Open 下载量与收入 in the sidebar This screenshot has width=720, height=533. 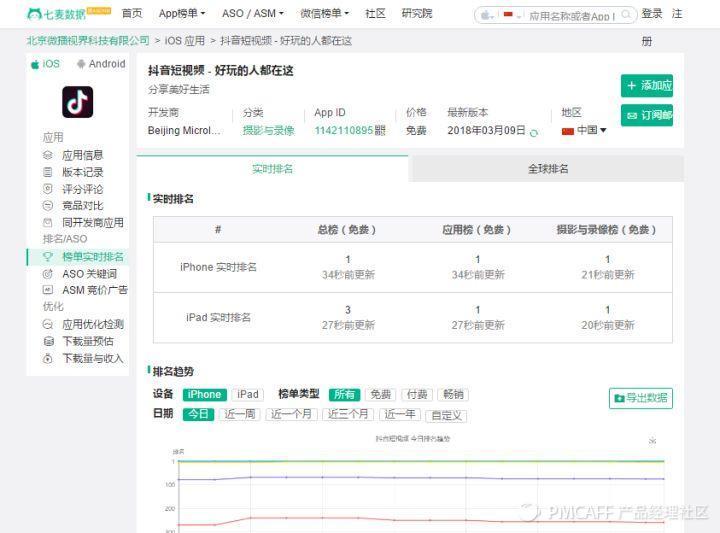(93, 358)
